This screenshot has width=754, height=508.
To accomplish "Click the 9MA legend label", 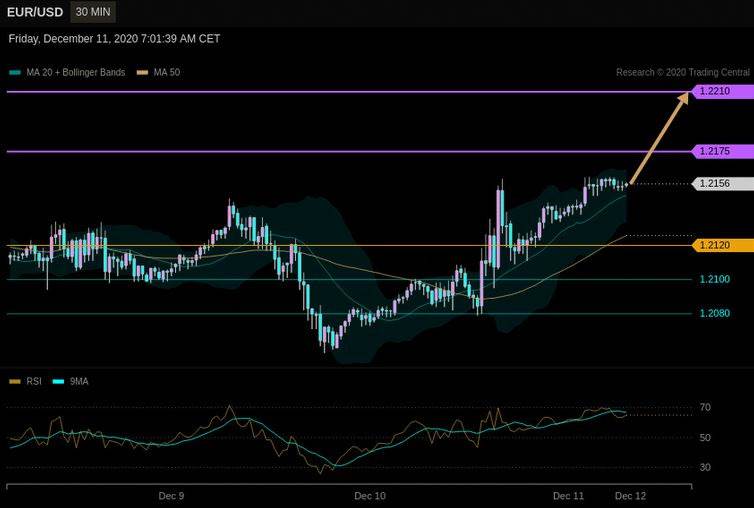I will pos(79,381).
